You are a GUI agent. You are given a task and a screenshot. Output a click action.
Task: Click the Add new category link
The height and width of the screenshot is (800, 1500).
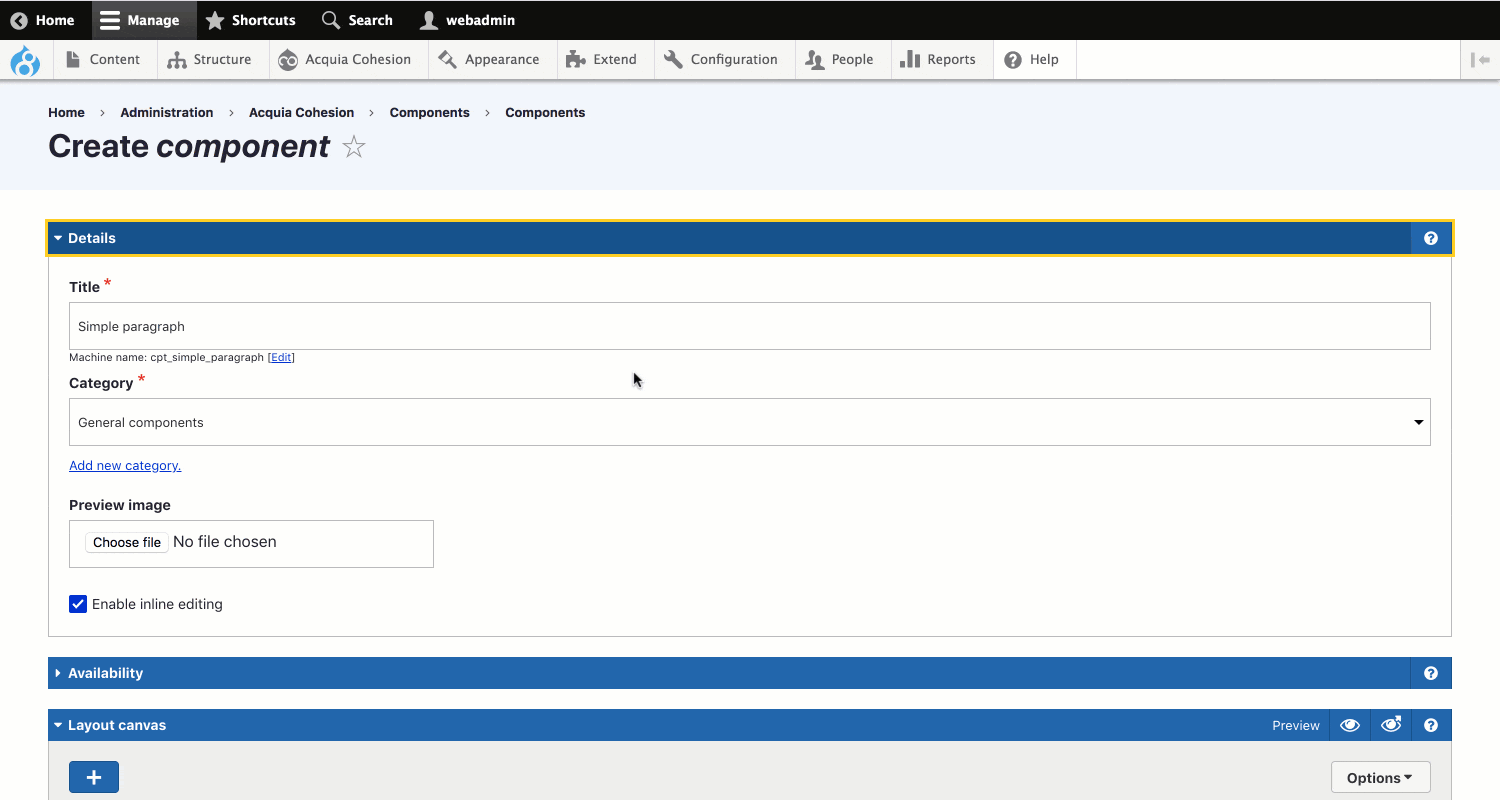(x=125, y=465)
